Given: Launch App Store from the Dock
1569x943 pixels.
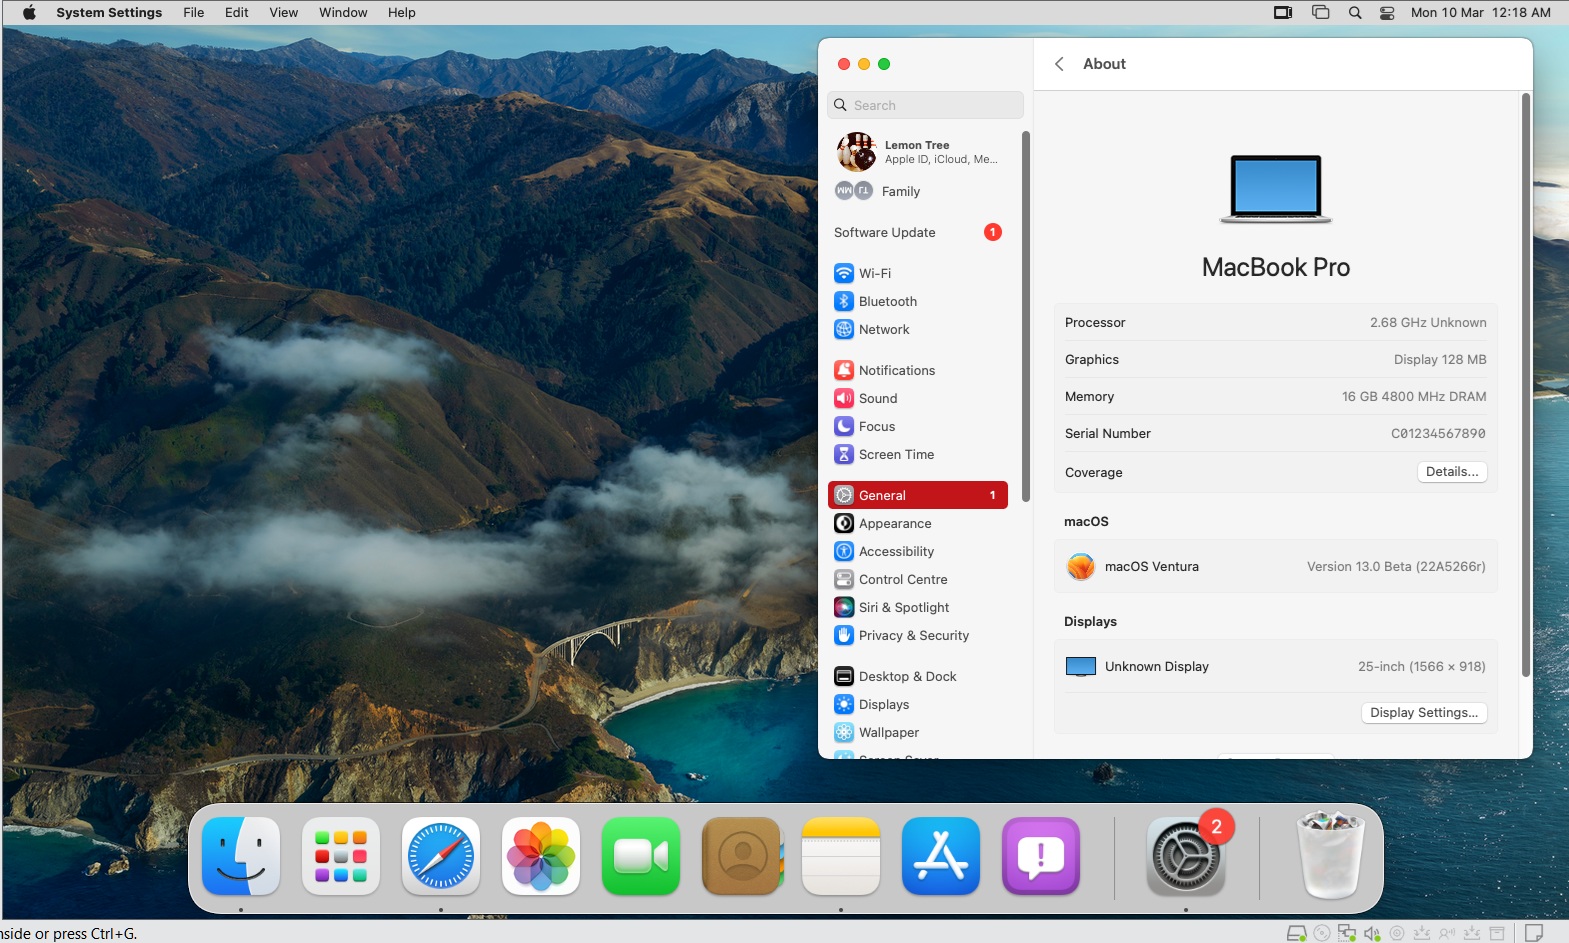Looking at the screenshot, I should [x=941, y=856].
